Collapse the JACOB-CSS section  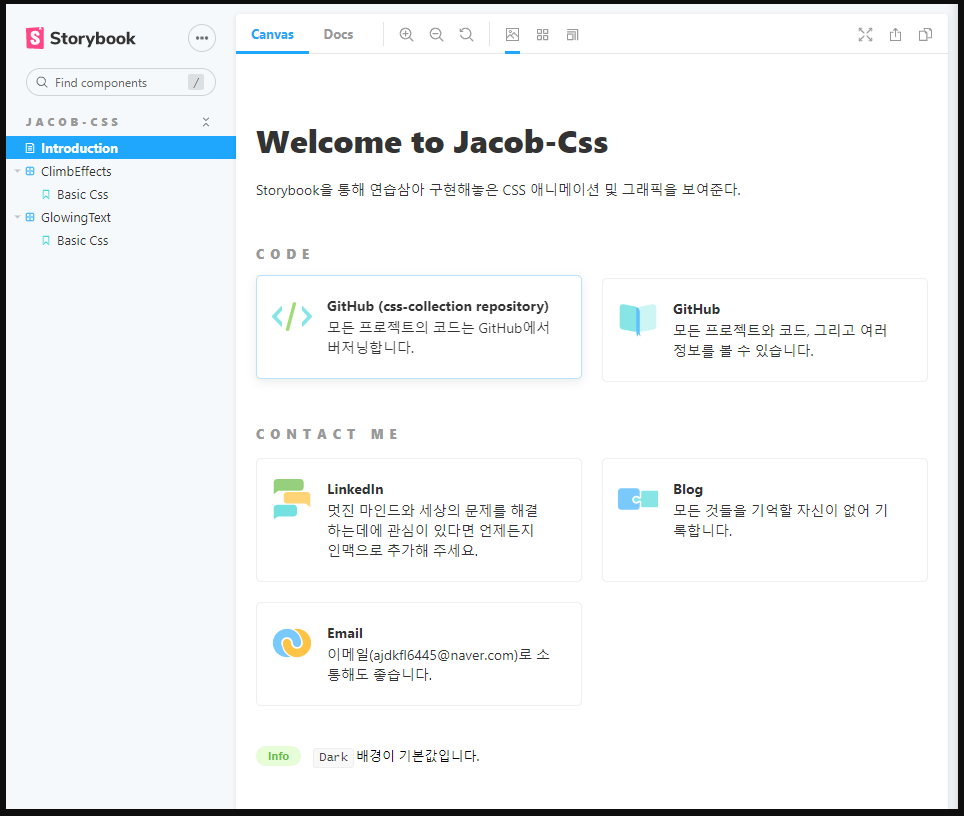click(x=206, y=122)
